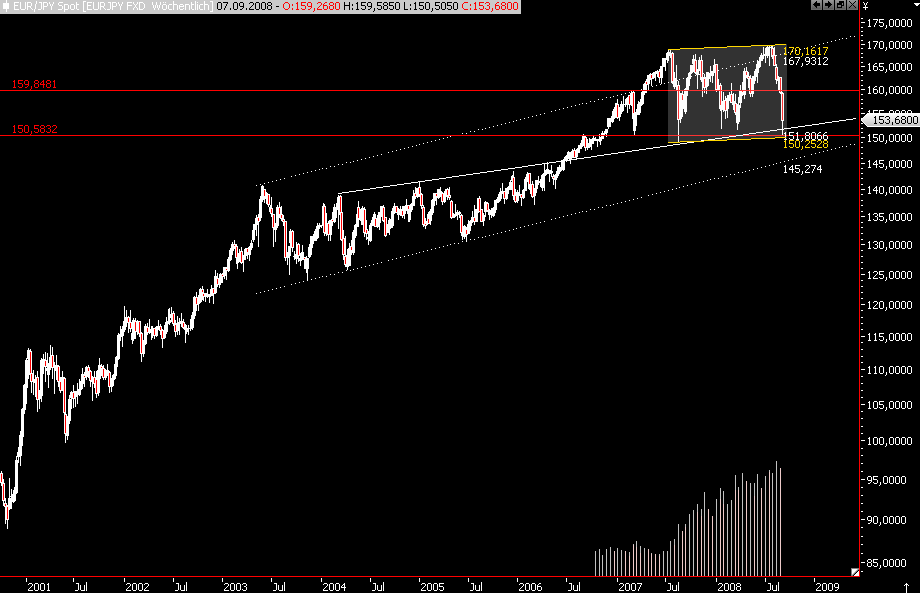920x593 pixels.
Task: Click the white 167,9312 trendline label
Action: click(x=806, y=61)
